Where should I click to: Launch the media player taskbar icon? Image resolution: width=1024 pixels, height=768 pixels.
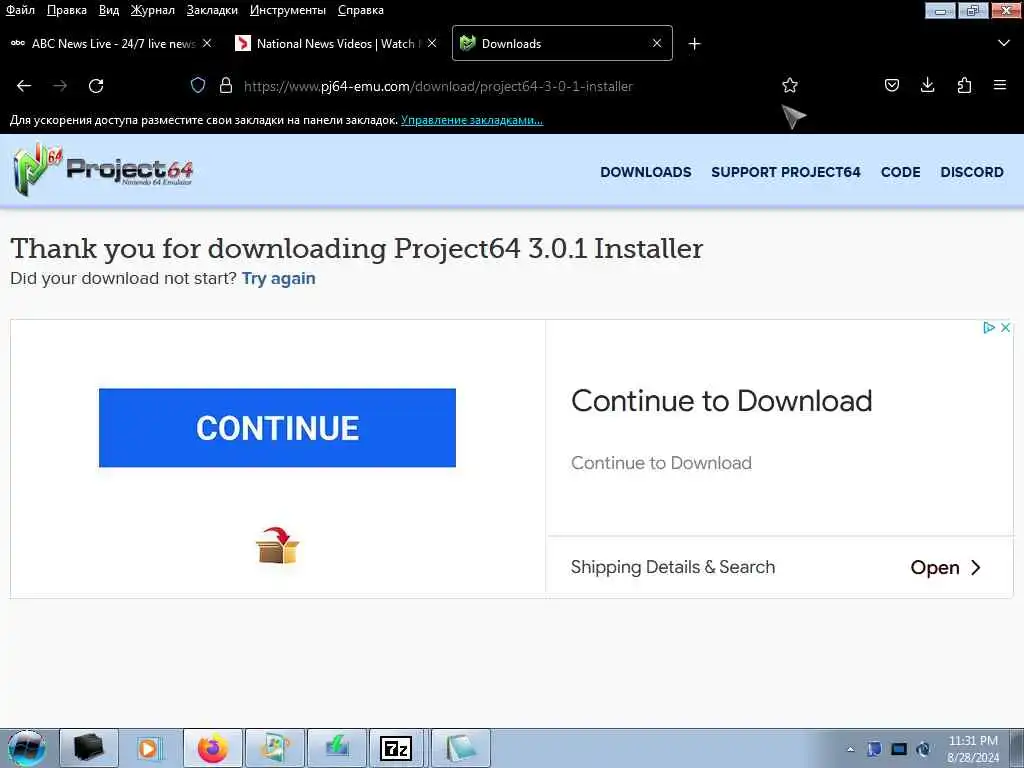coord(150,748)
